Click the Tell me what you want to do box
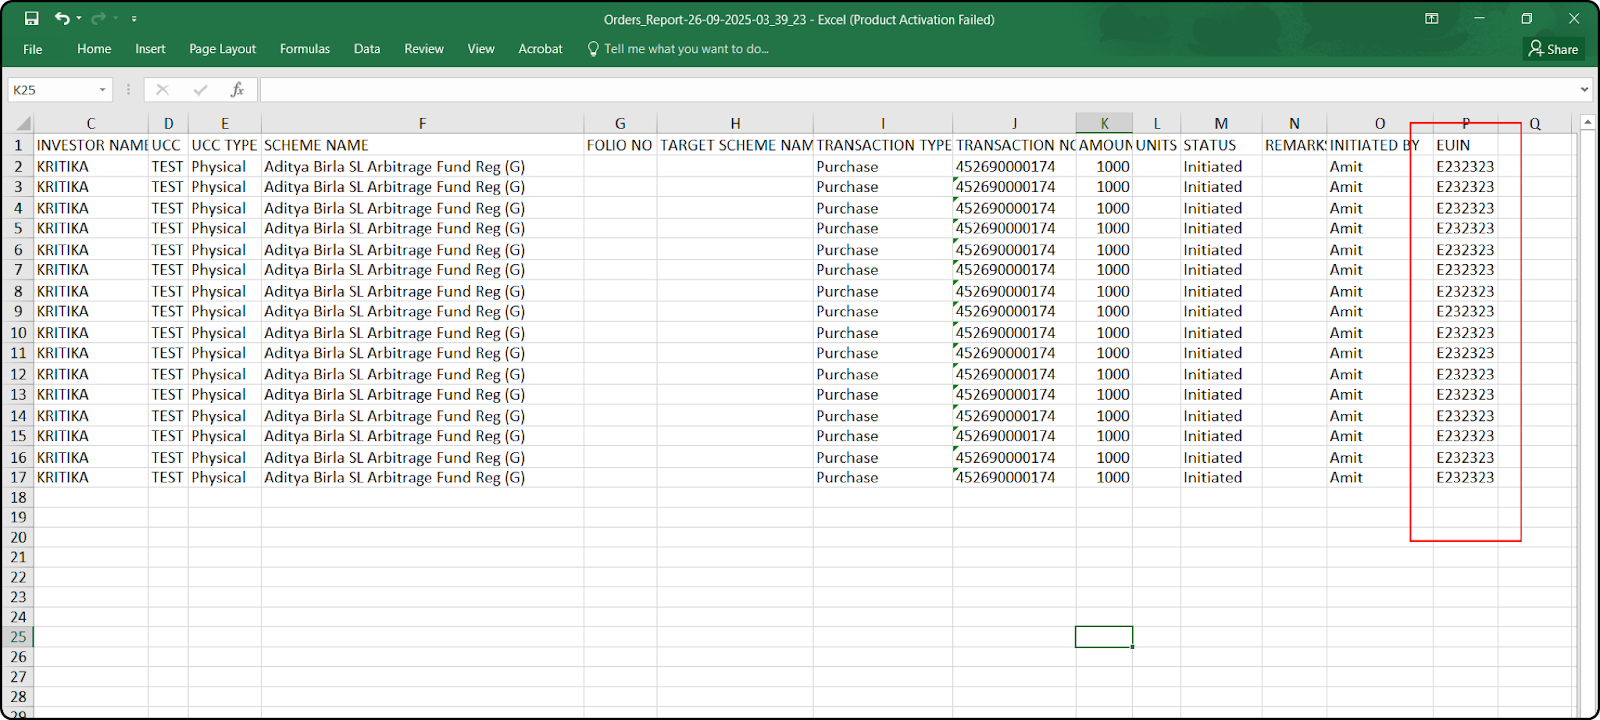1600x720 pixels. [678, 49]
